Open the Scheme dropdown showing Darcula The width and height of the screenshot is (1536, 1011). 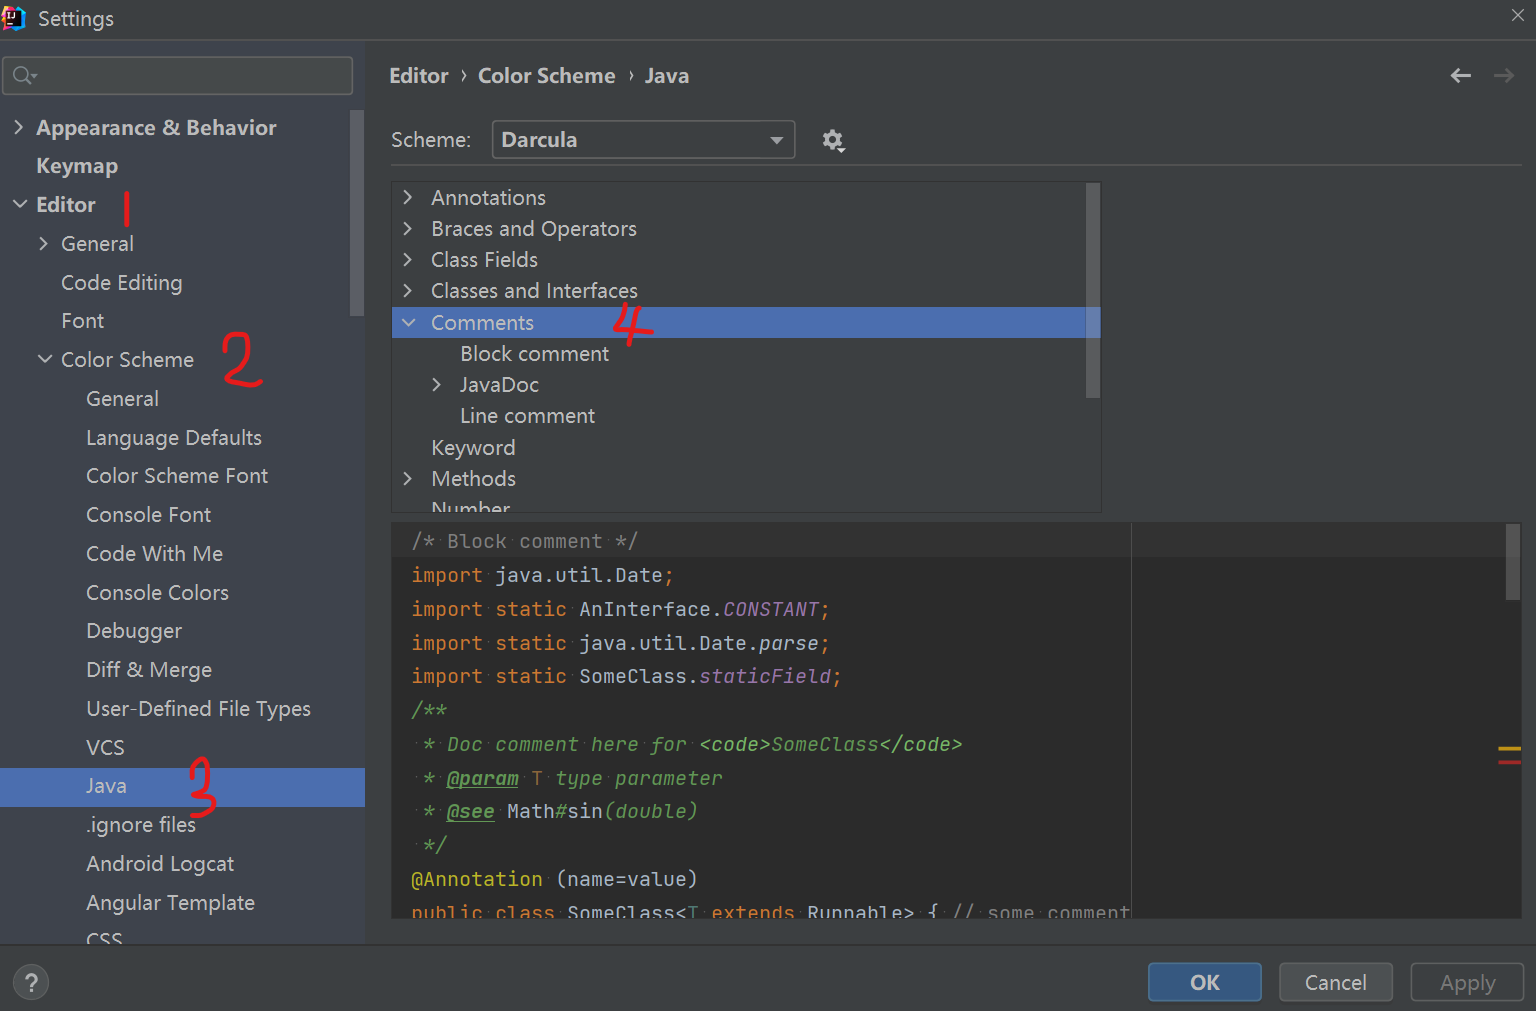point(643,140)
